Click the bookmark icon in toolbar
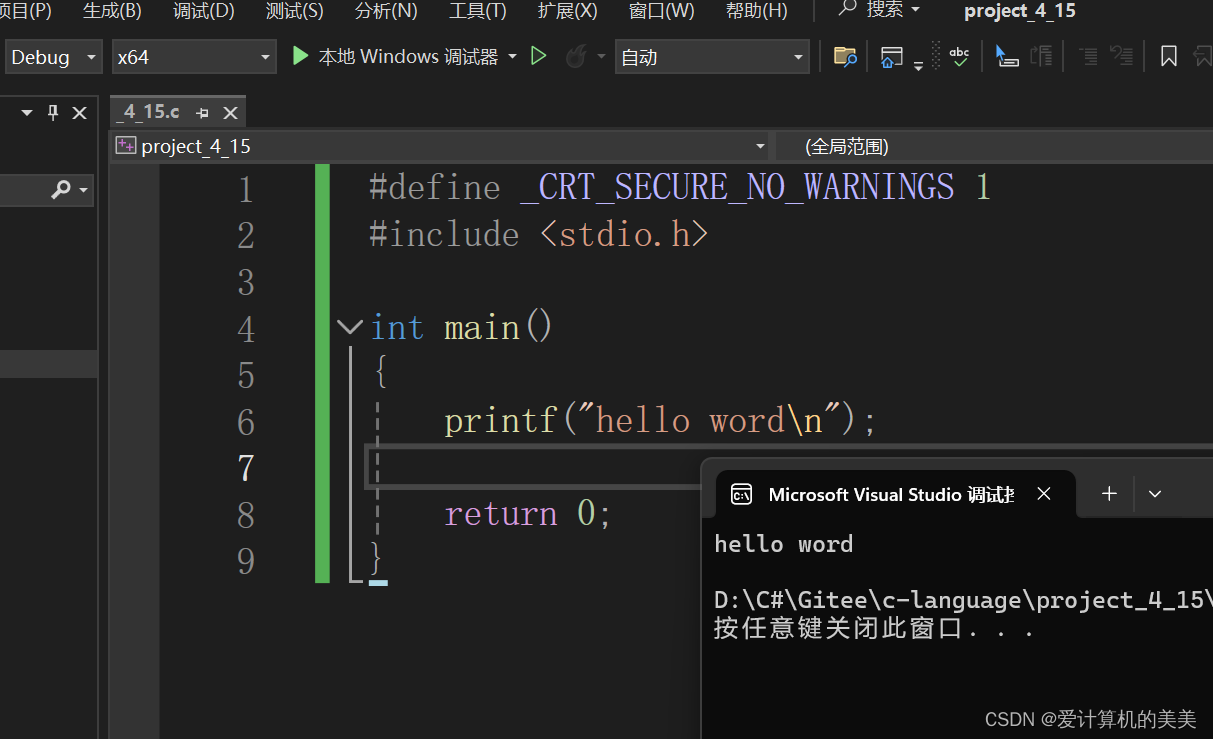The width and height of the screenshot is (1213, 739). 1168,57
